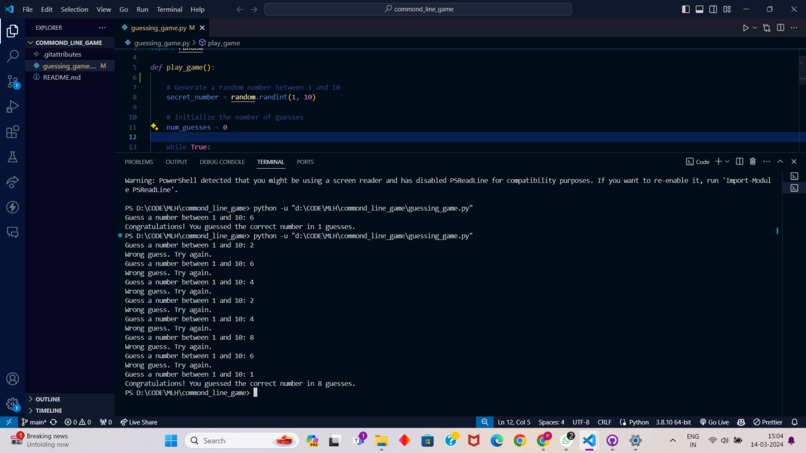Split the terminal panel

click(x=739, y=161)
